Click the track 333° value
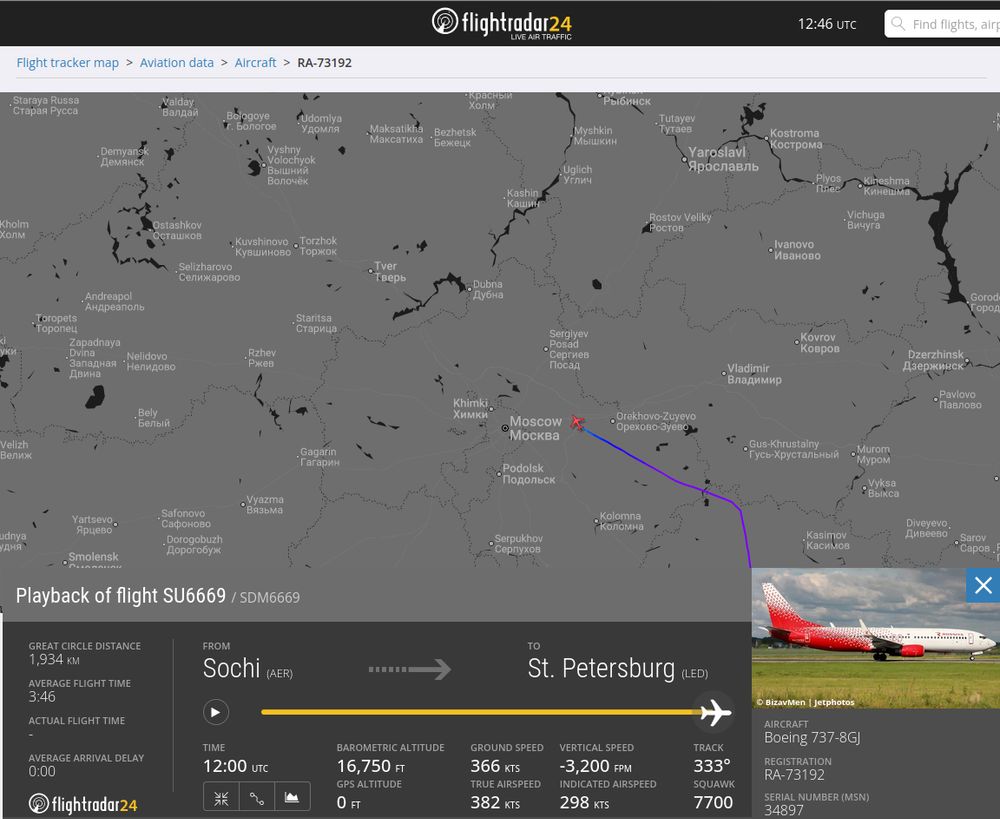The height and width of the screenshot is (819, 1000). point(712,765)
